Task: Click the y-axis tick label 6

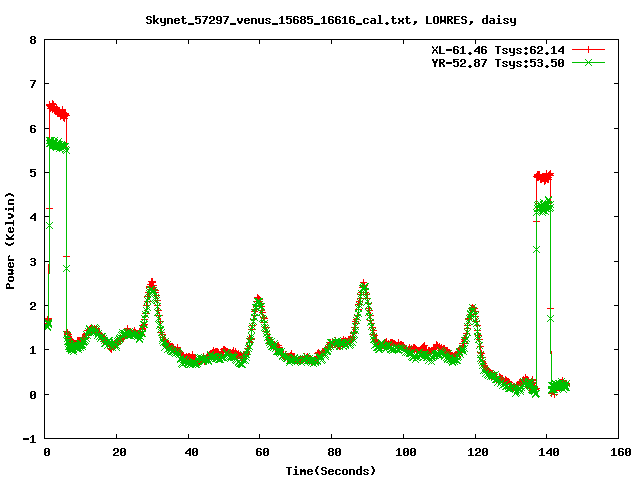Action: (33, 129)
